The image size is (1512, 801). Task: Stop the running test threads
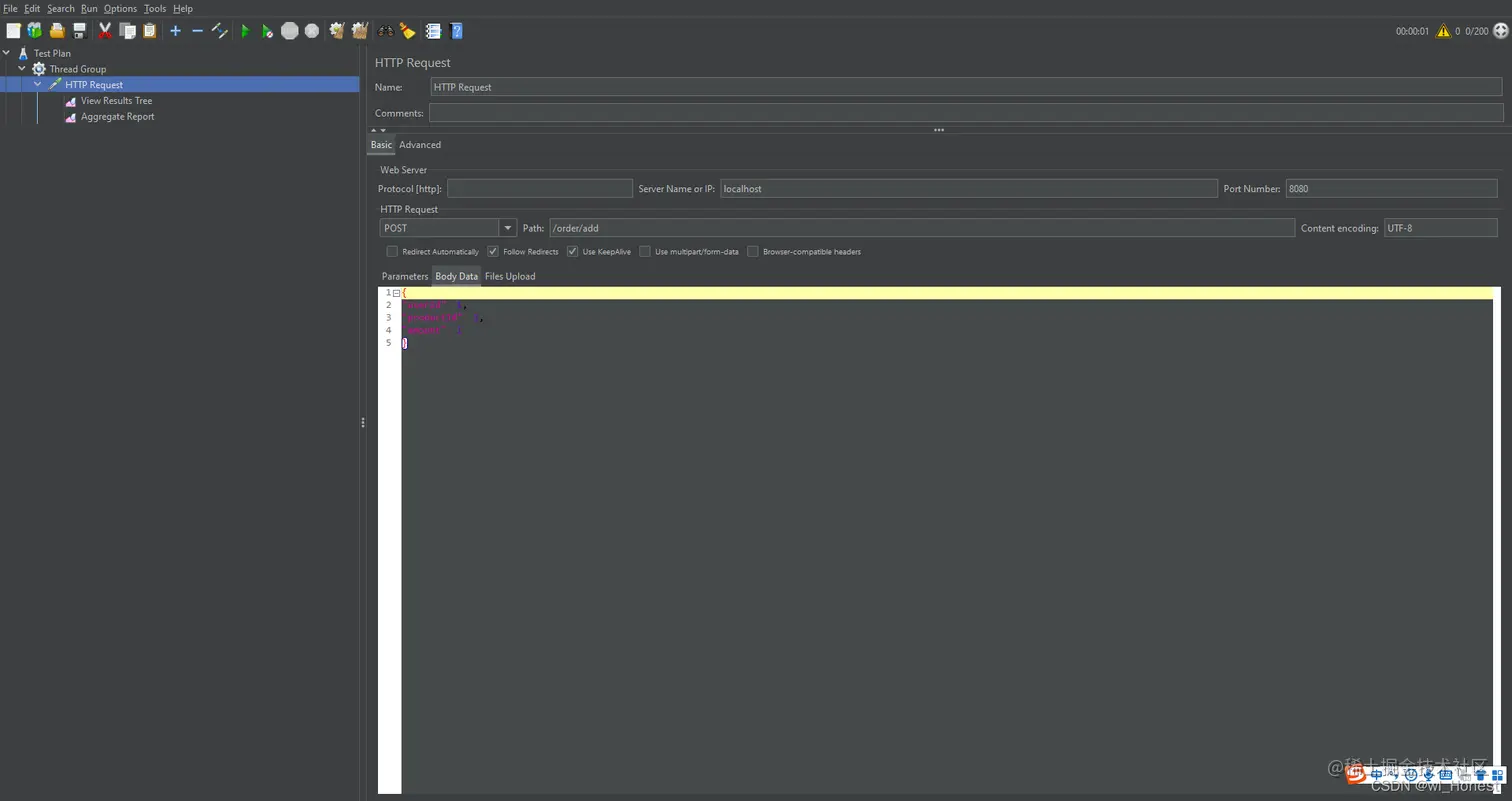tap(290, 31)
